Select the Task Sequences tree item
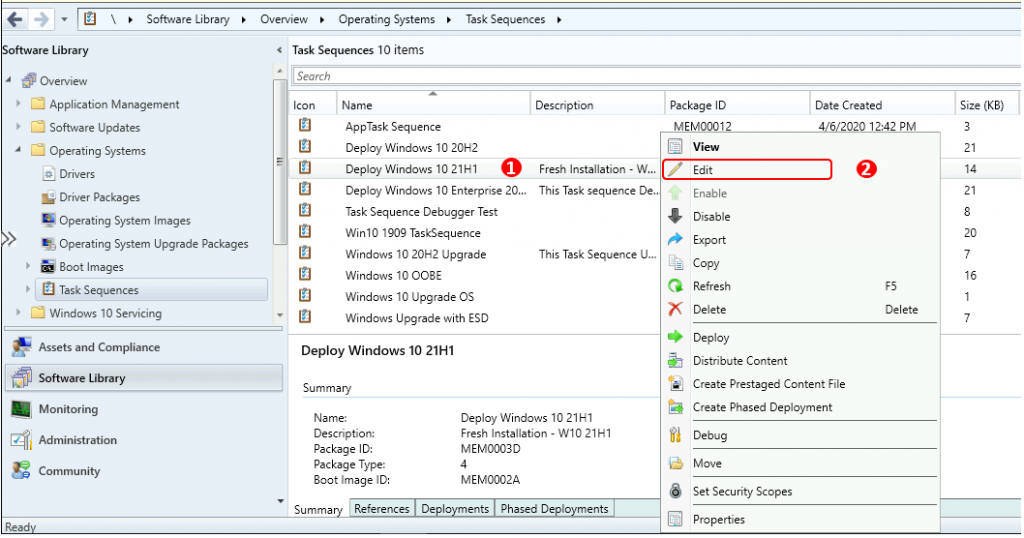This screenshot has height=538, width=1024. click(x=152, y=290)
